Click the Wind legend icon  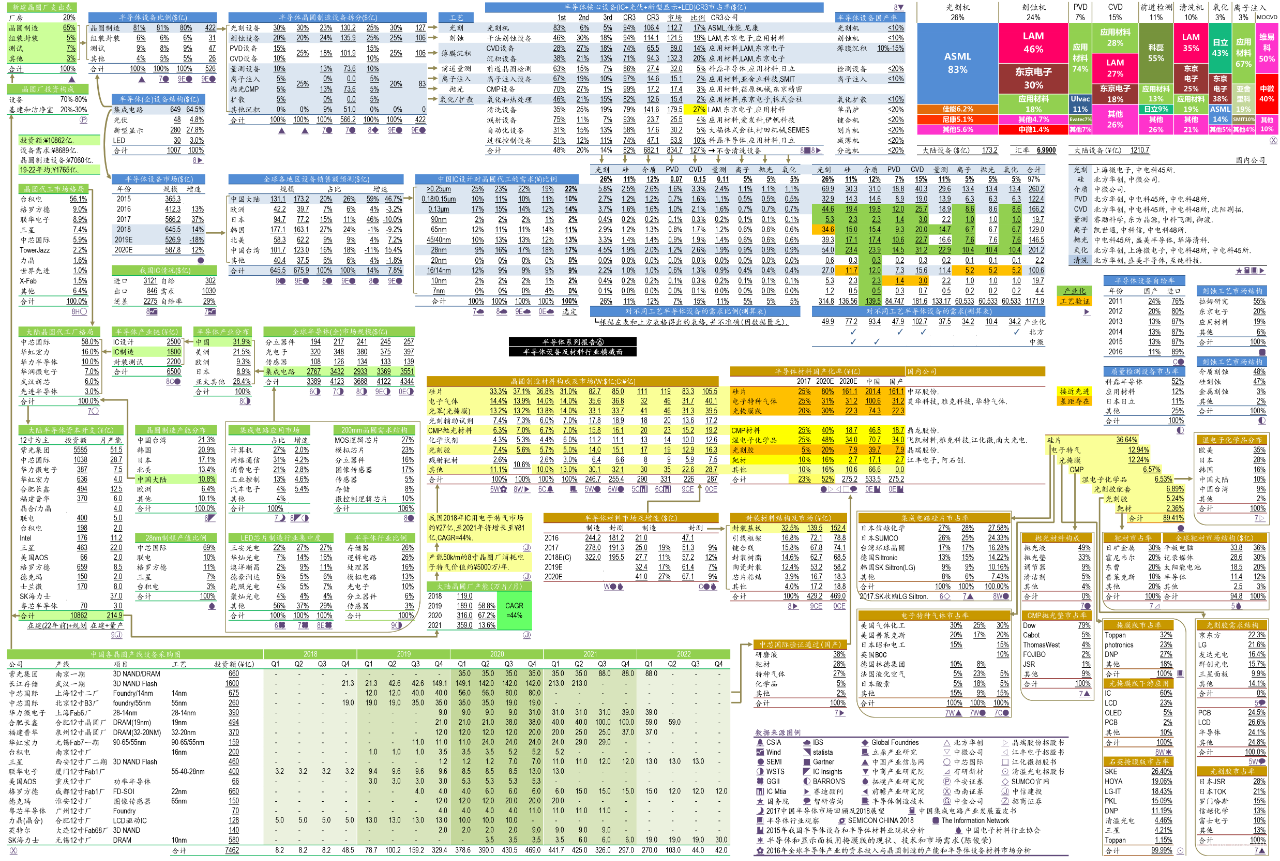[760, 752]
